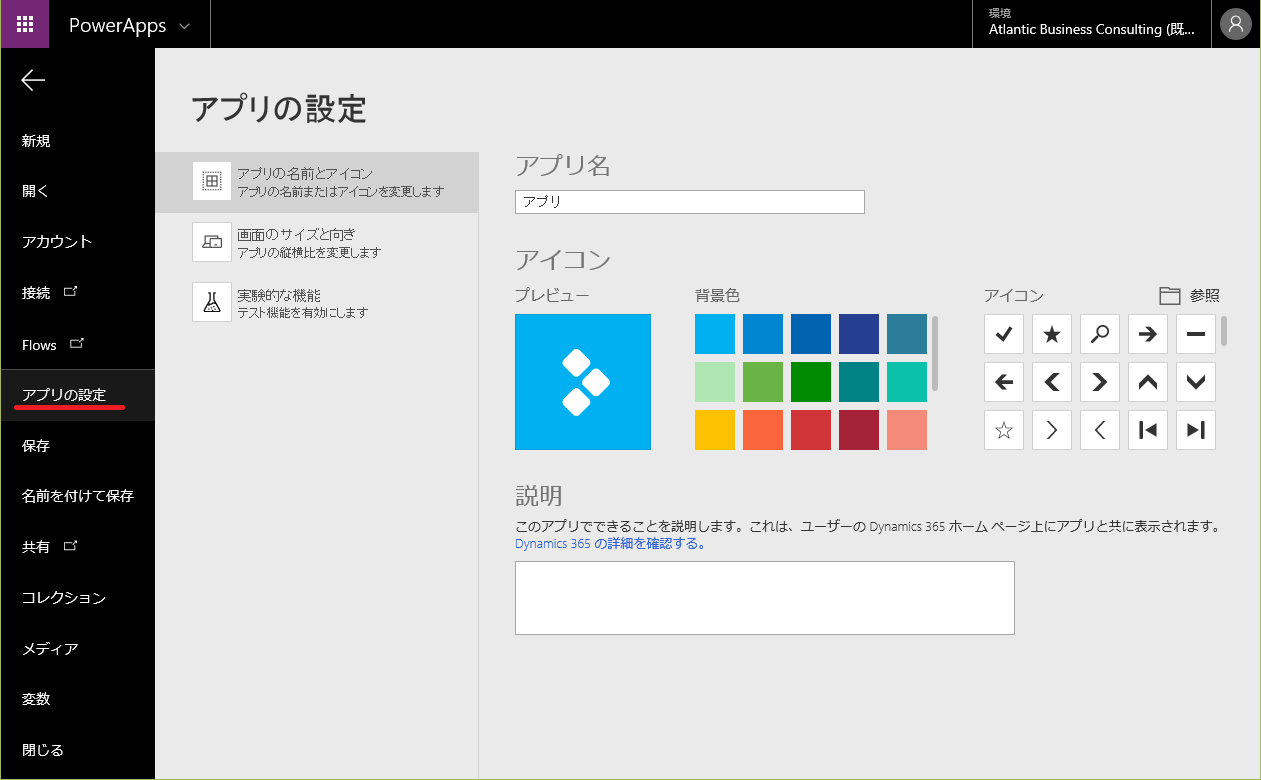Select the bold left arrow icon
Image resolution: width=1261 pixels, height=780 pixels.
pos(1004,382)
